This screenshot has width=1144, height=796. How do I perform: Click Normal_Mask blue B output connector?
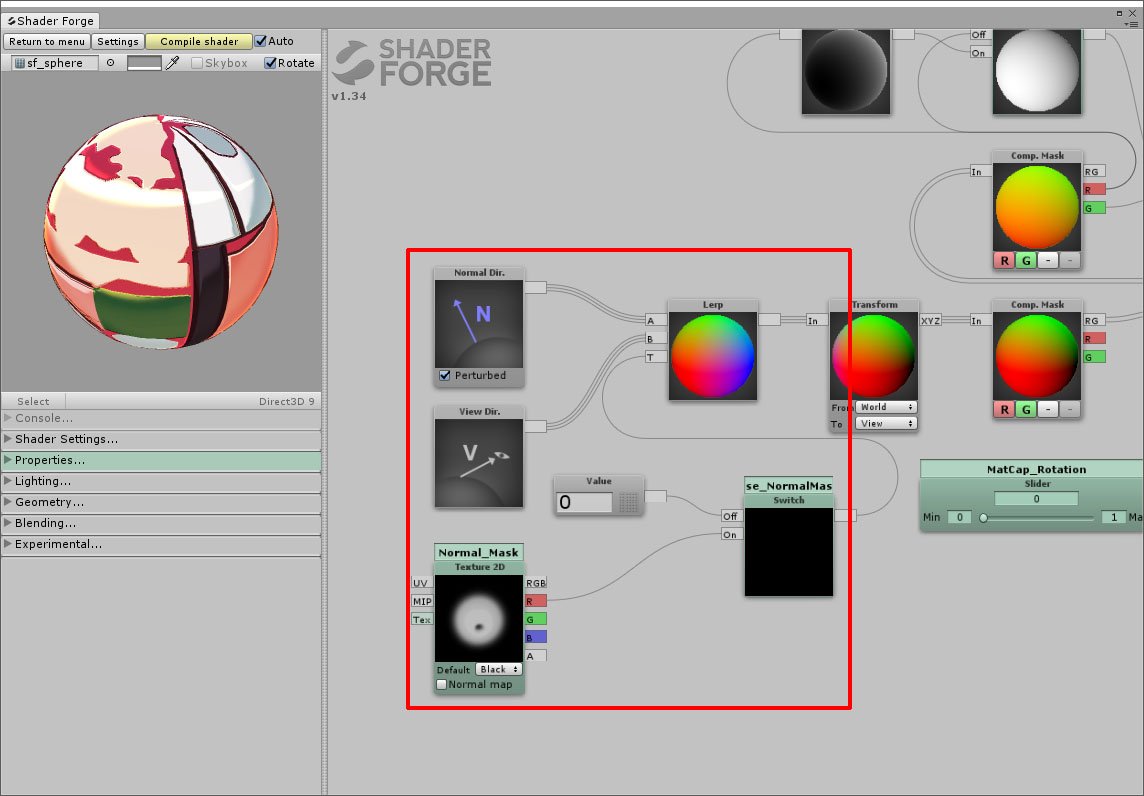536,637
